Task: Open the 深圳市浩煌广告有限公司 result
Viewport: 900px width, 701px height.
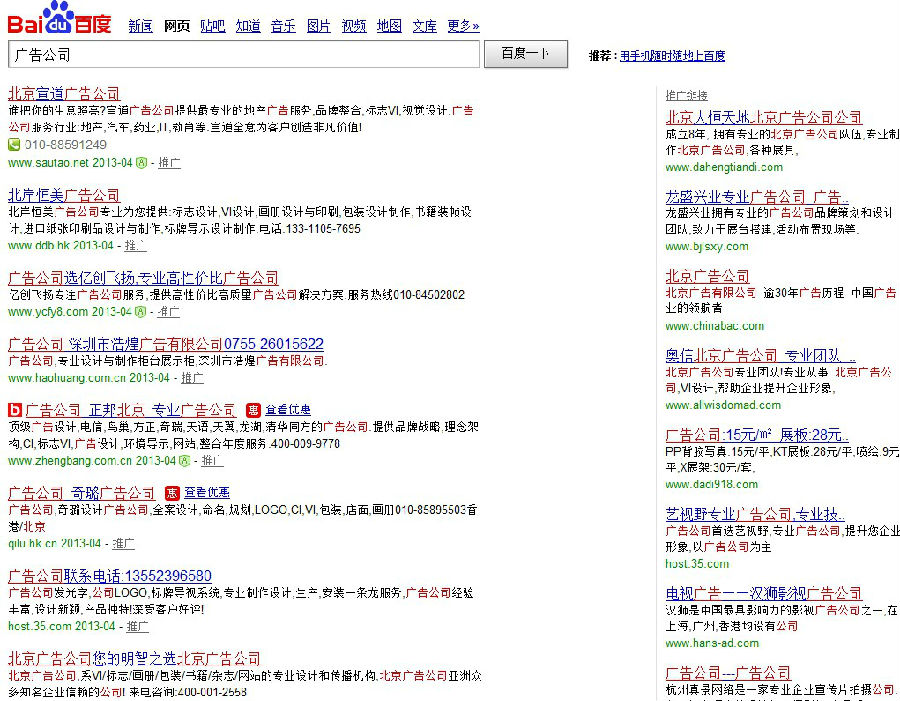Action: click(166, 344)
